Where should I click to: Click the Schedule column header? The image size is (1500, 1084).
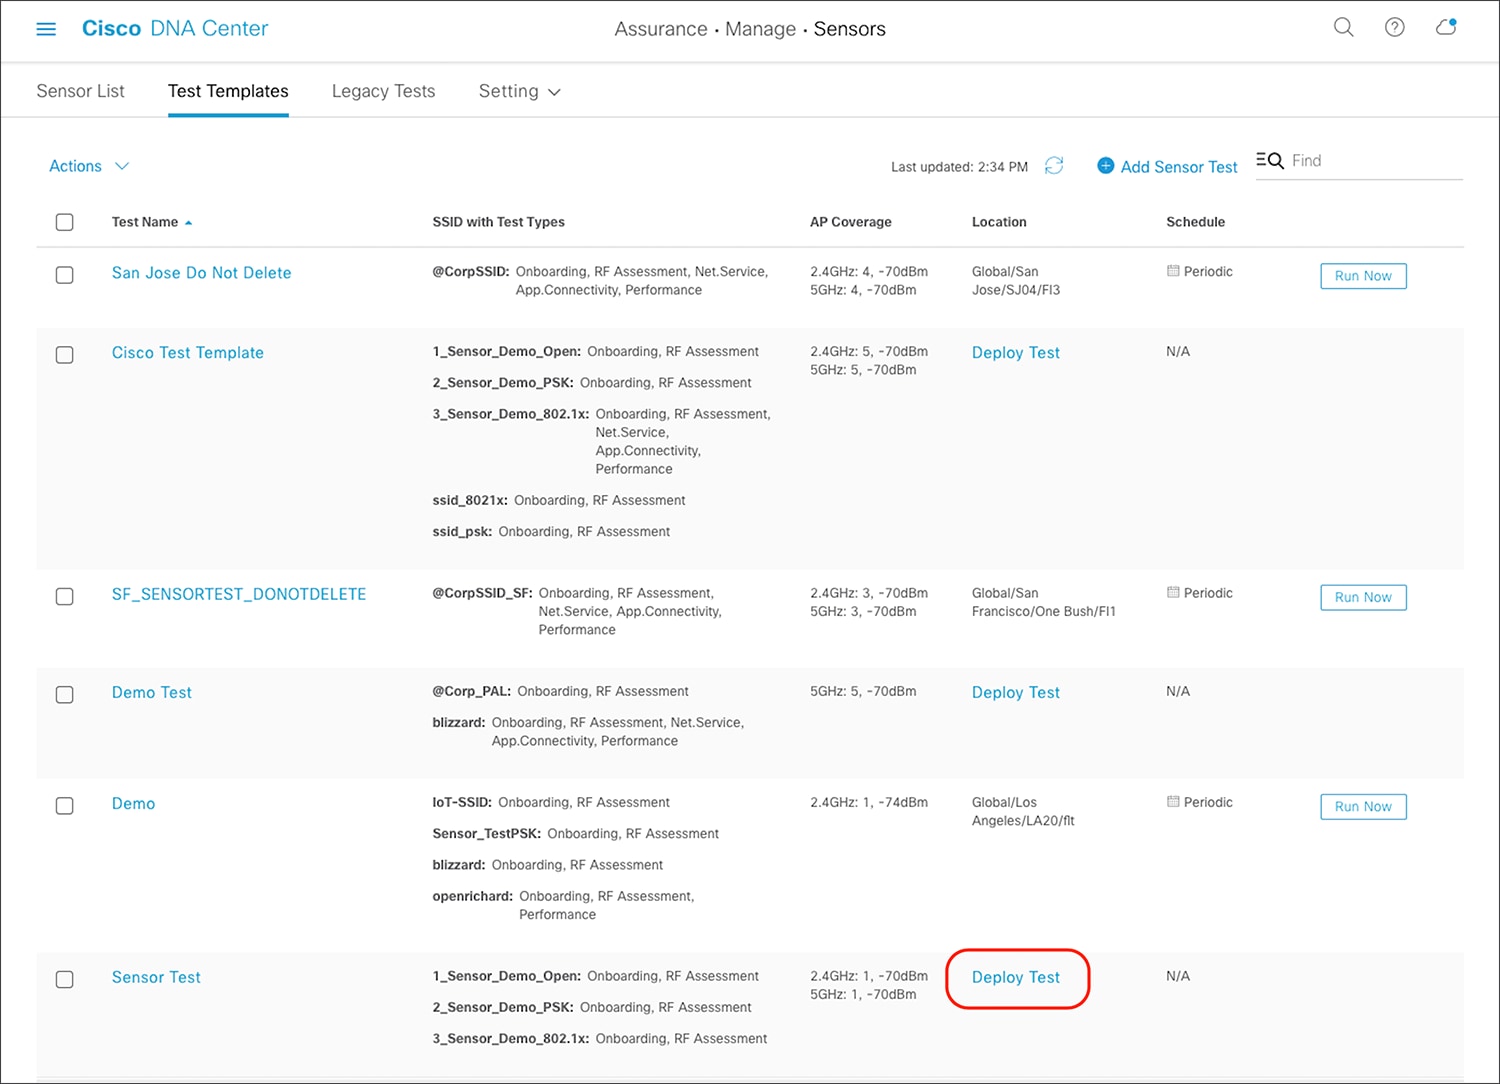pyautogui.click(x=1195, y=222)
